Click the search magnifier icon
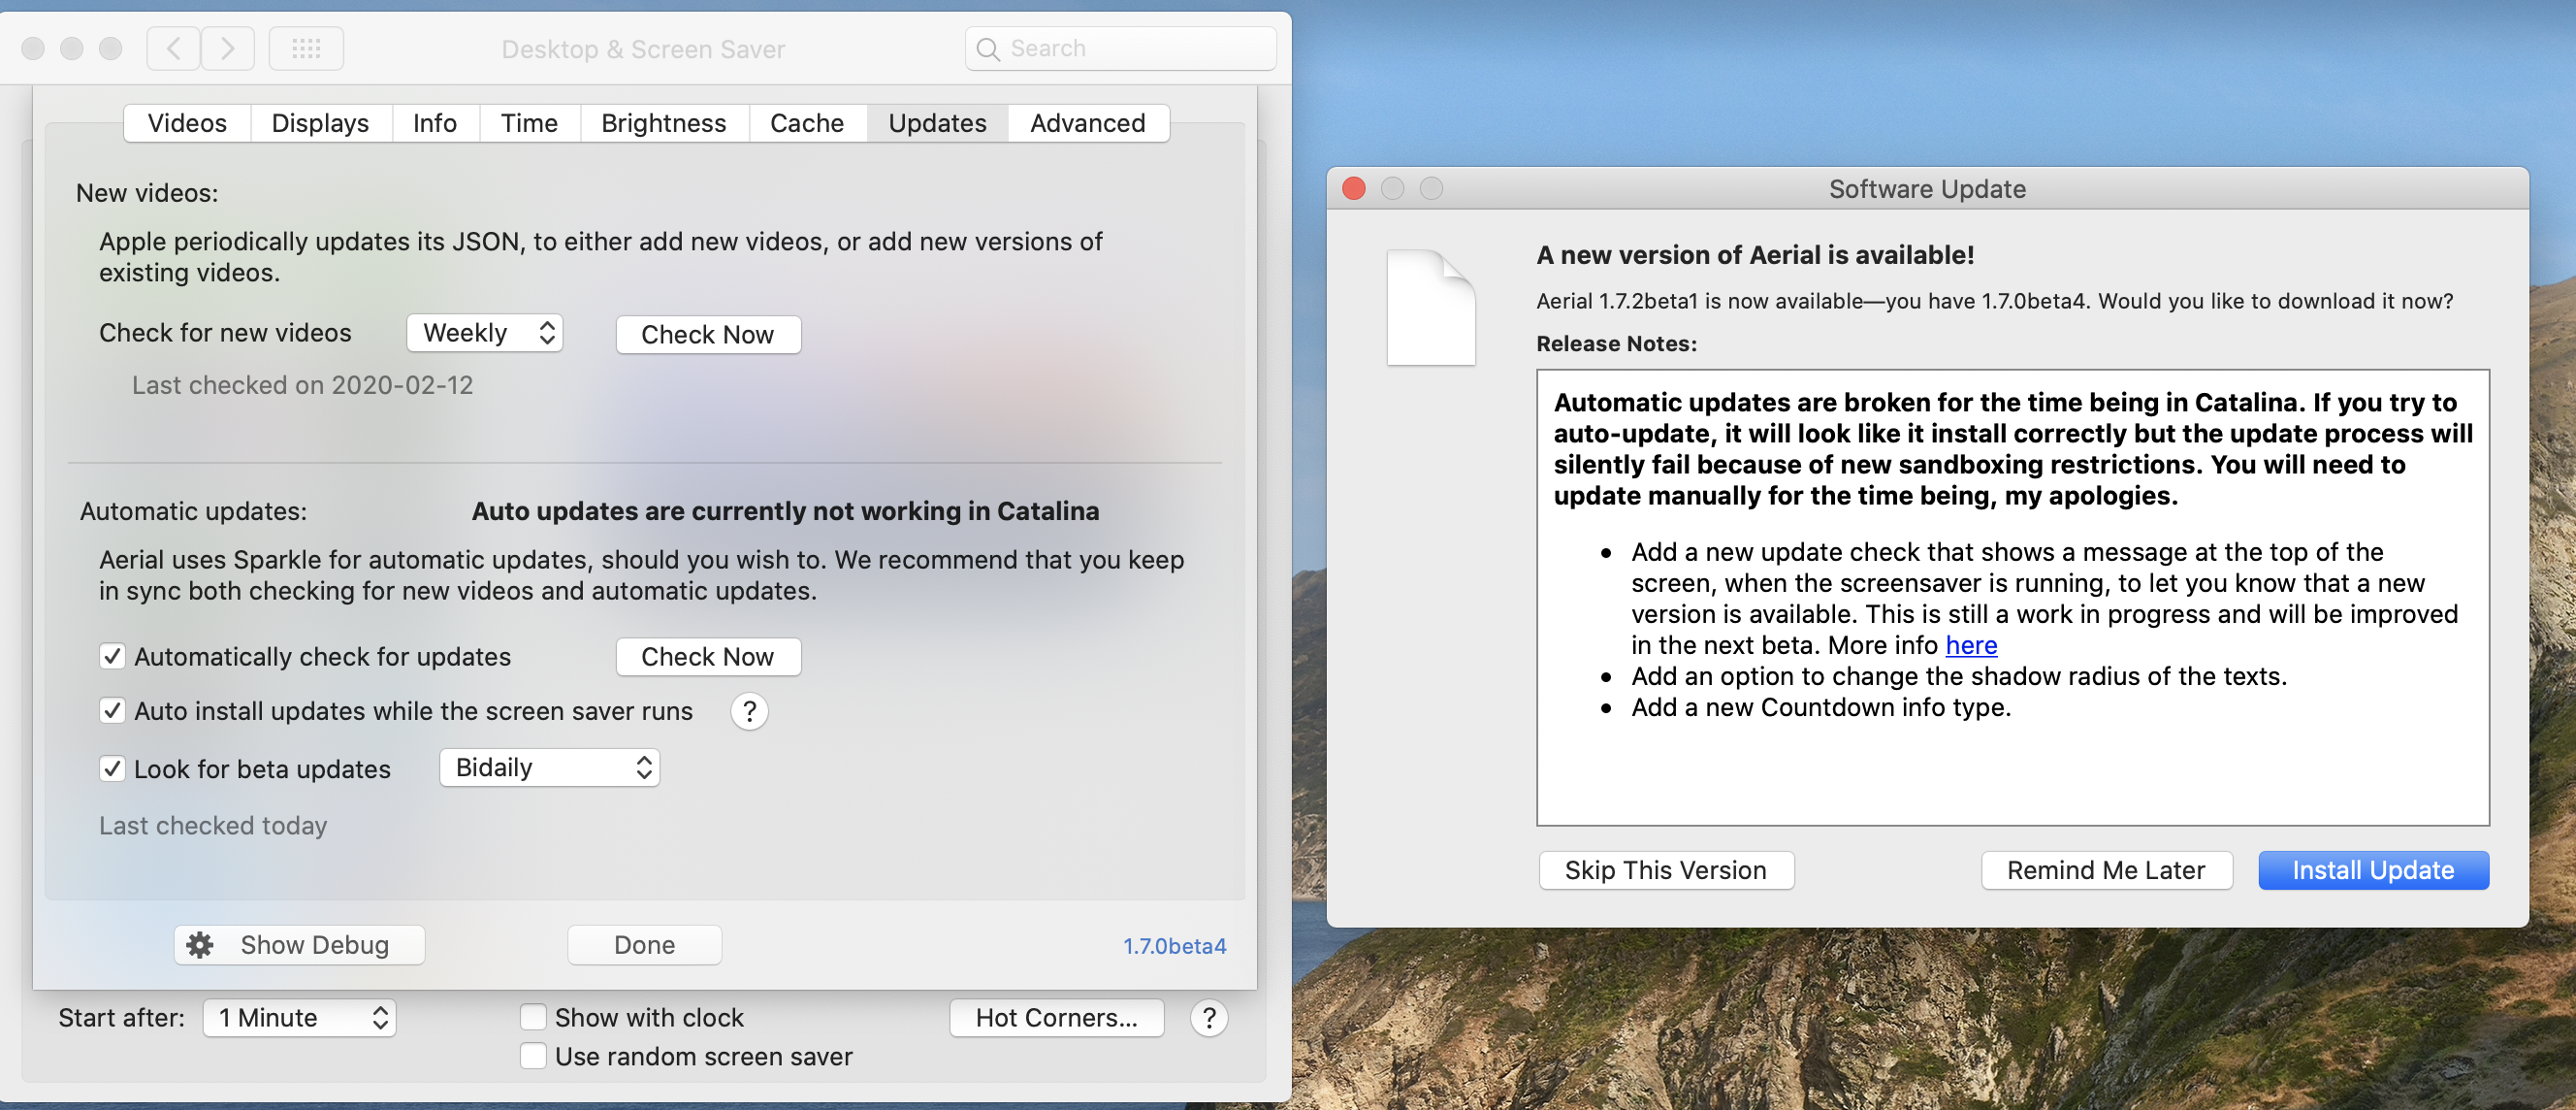 pyautogui.click(x=988, y=49)
